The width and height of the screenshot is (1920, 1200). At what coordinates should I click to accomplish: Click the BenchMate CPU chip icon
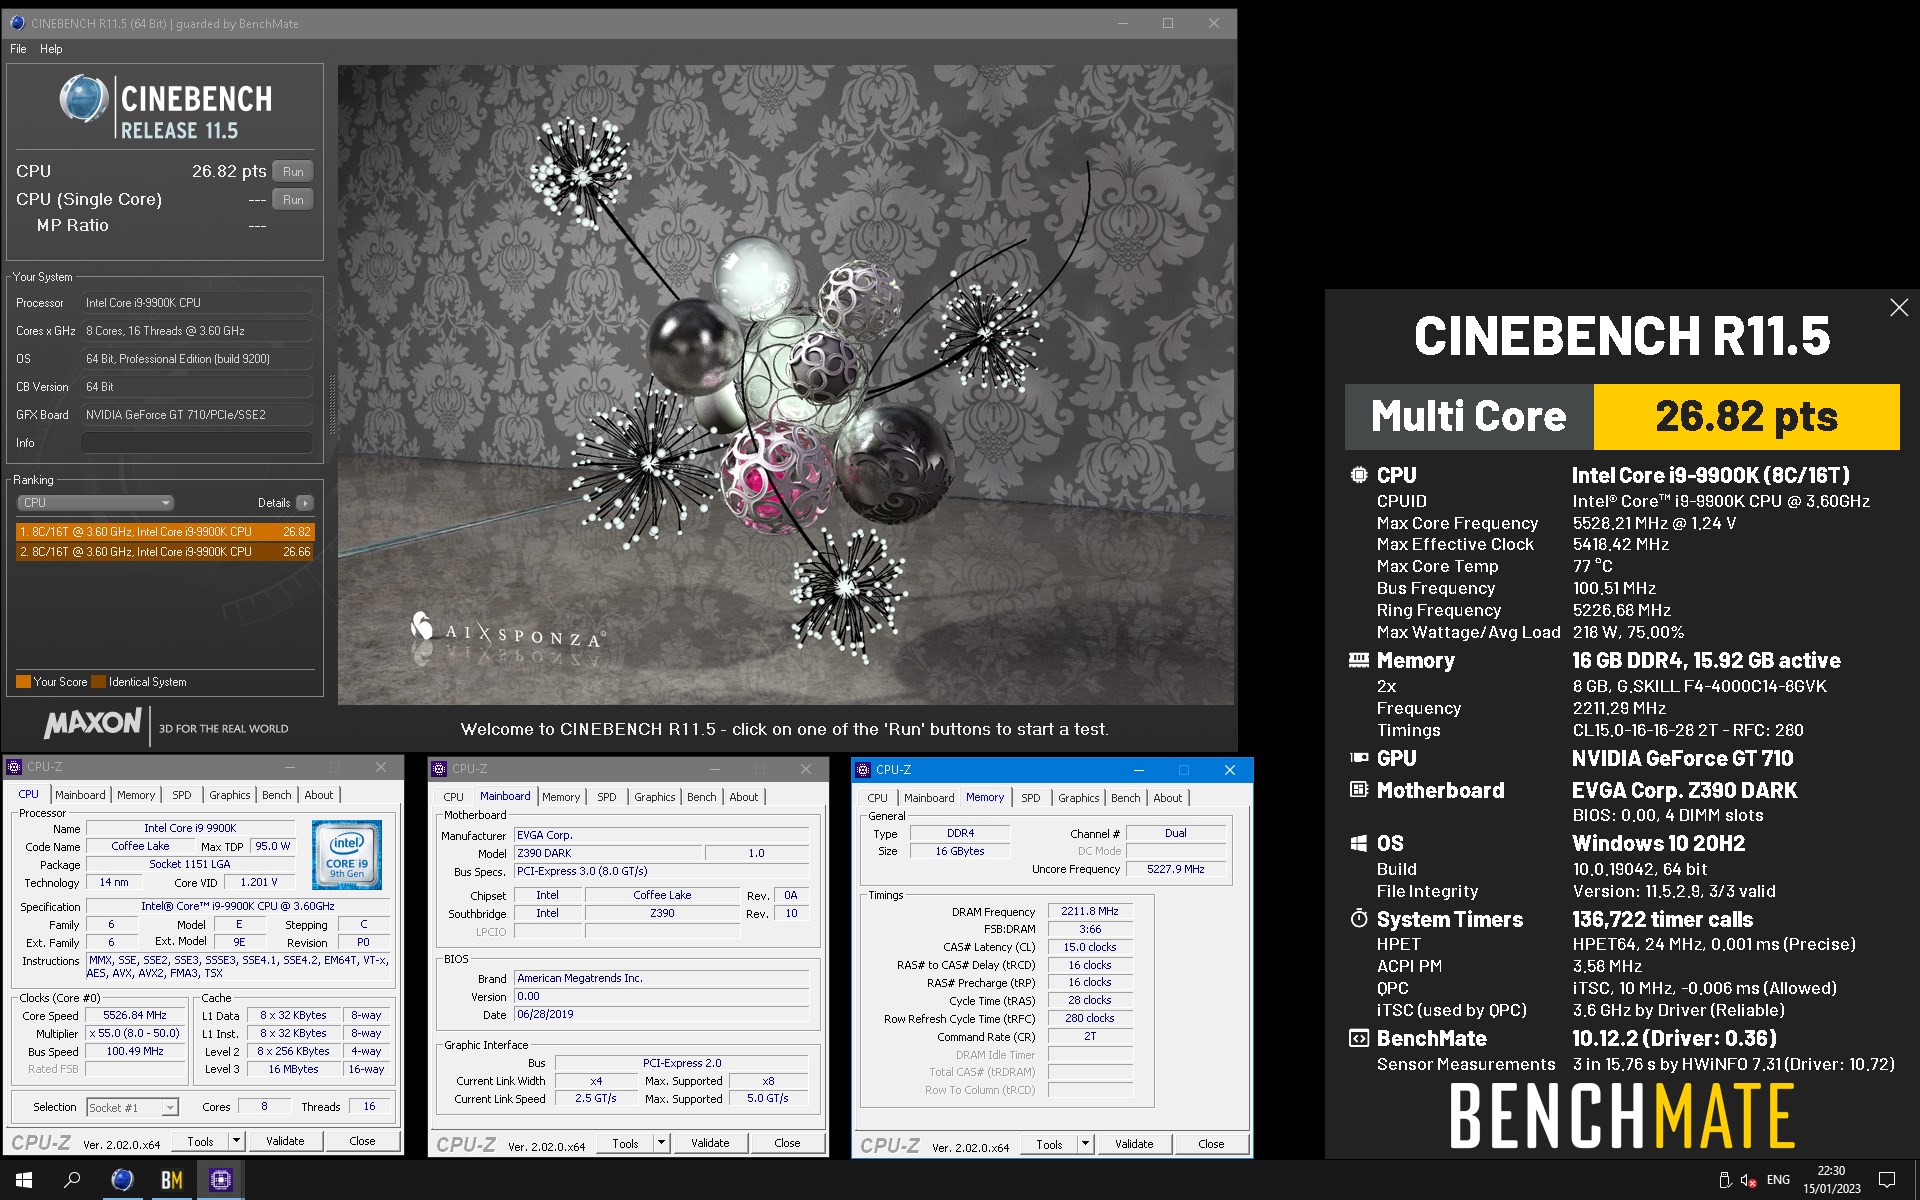(x=1359, y=475)
